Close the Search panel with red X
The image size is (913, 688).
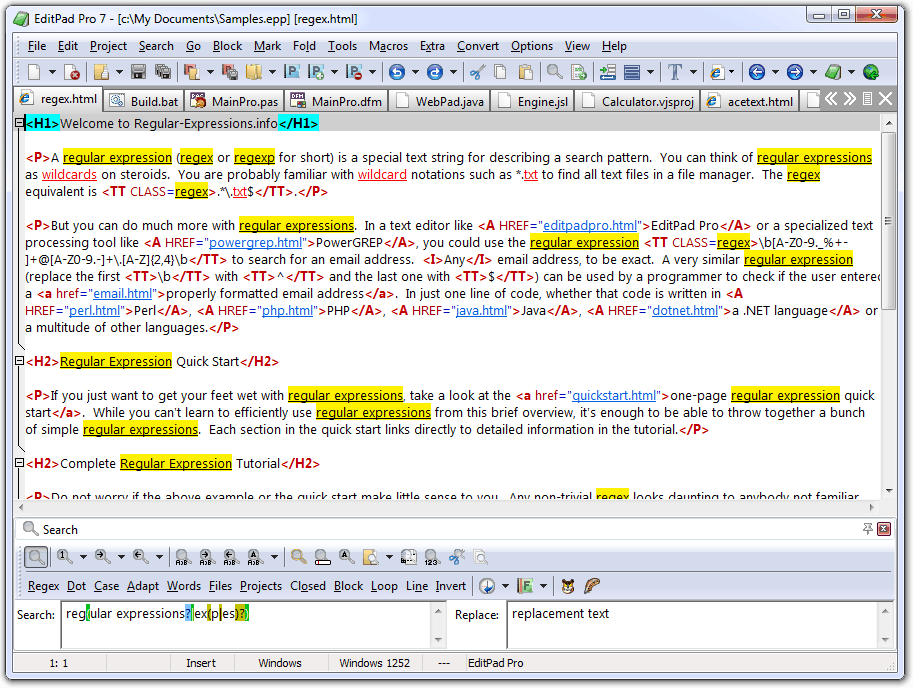[884, 529]
